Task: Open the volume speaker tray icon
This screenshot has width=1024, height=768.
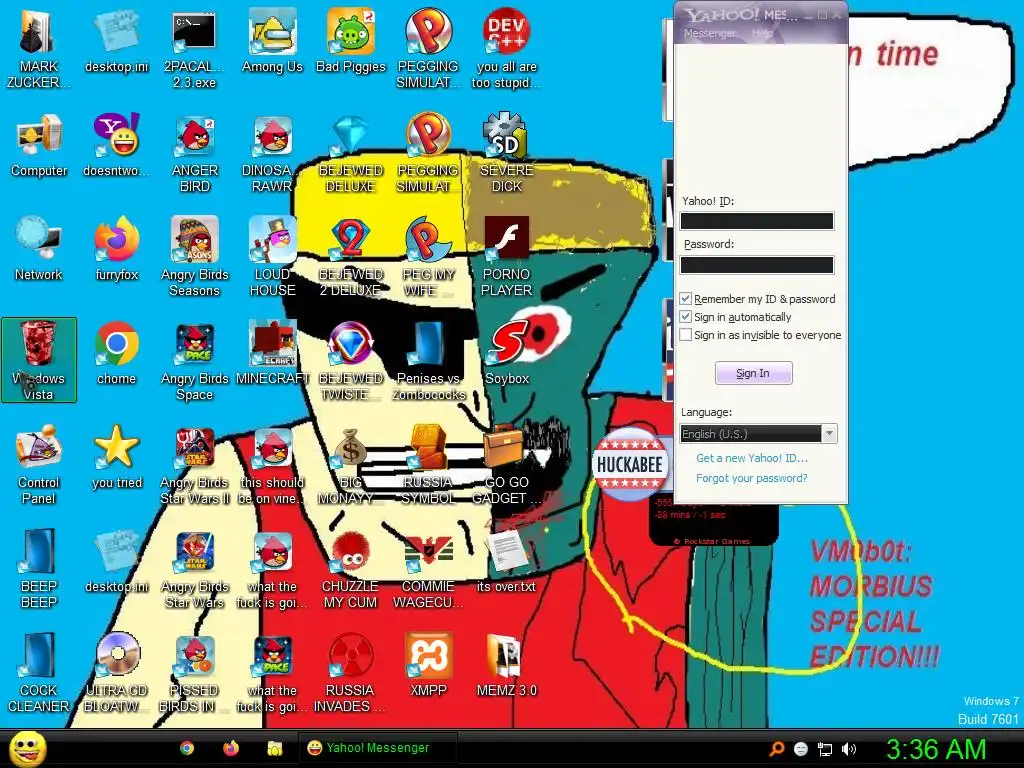Action: coord(849,749)
